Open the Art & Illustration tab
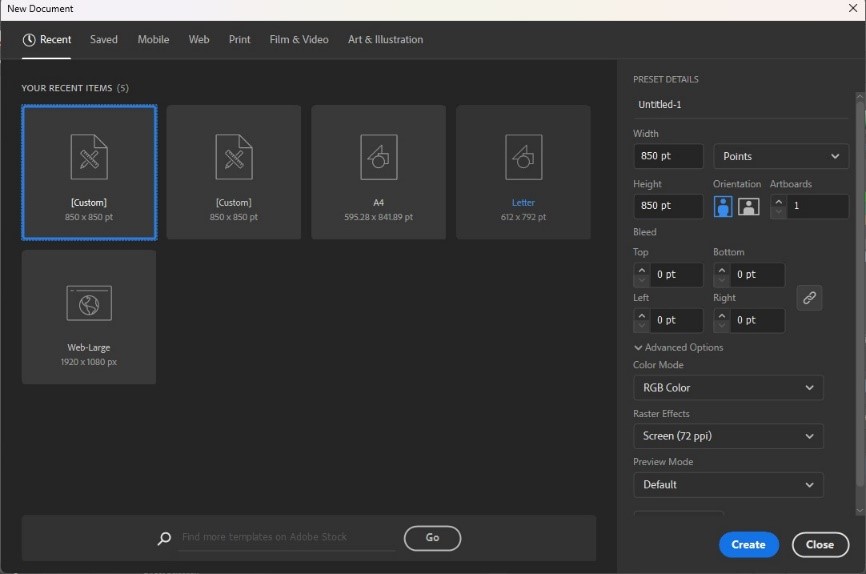 coord(386,40)
